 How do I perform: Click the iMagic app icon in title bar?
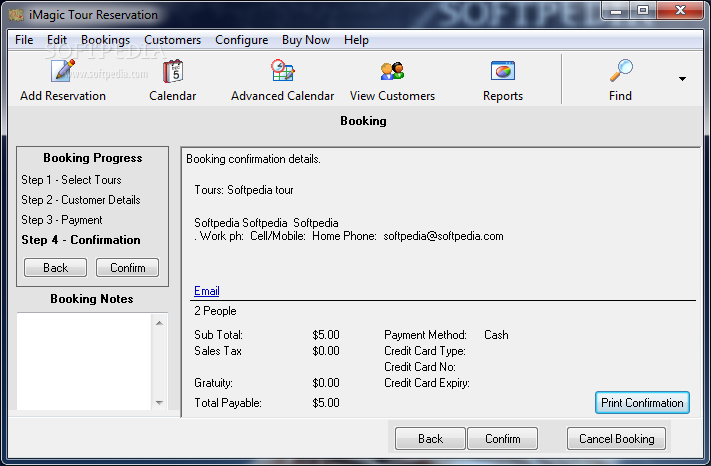[16, 15]
